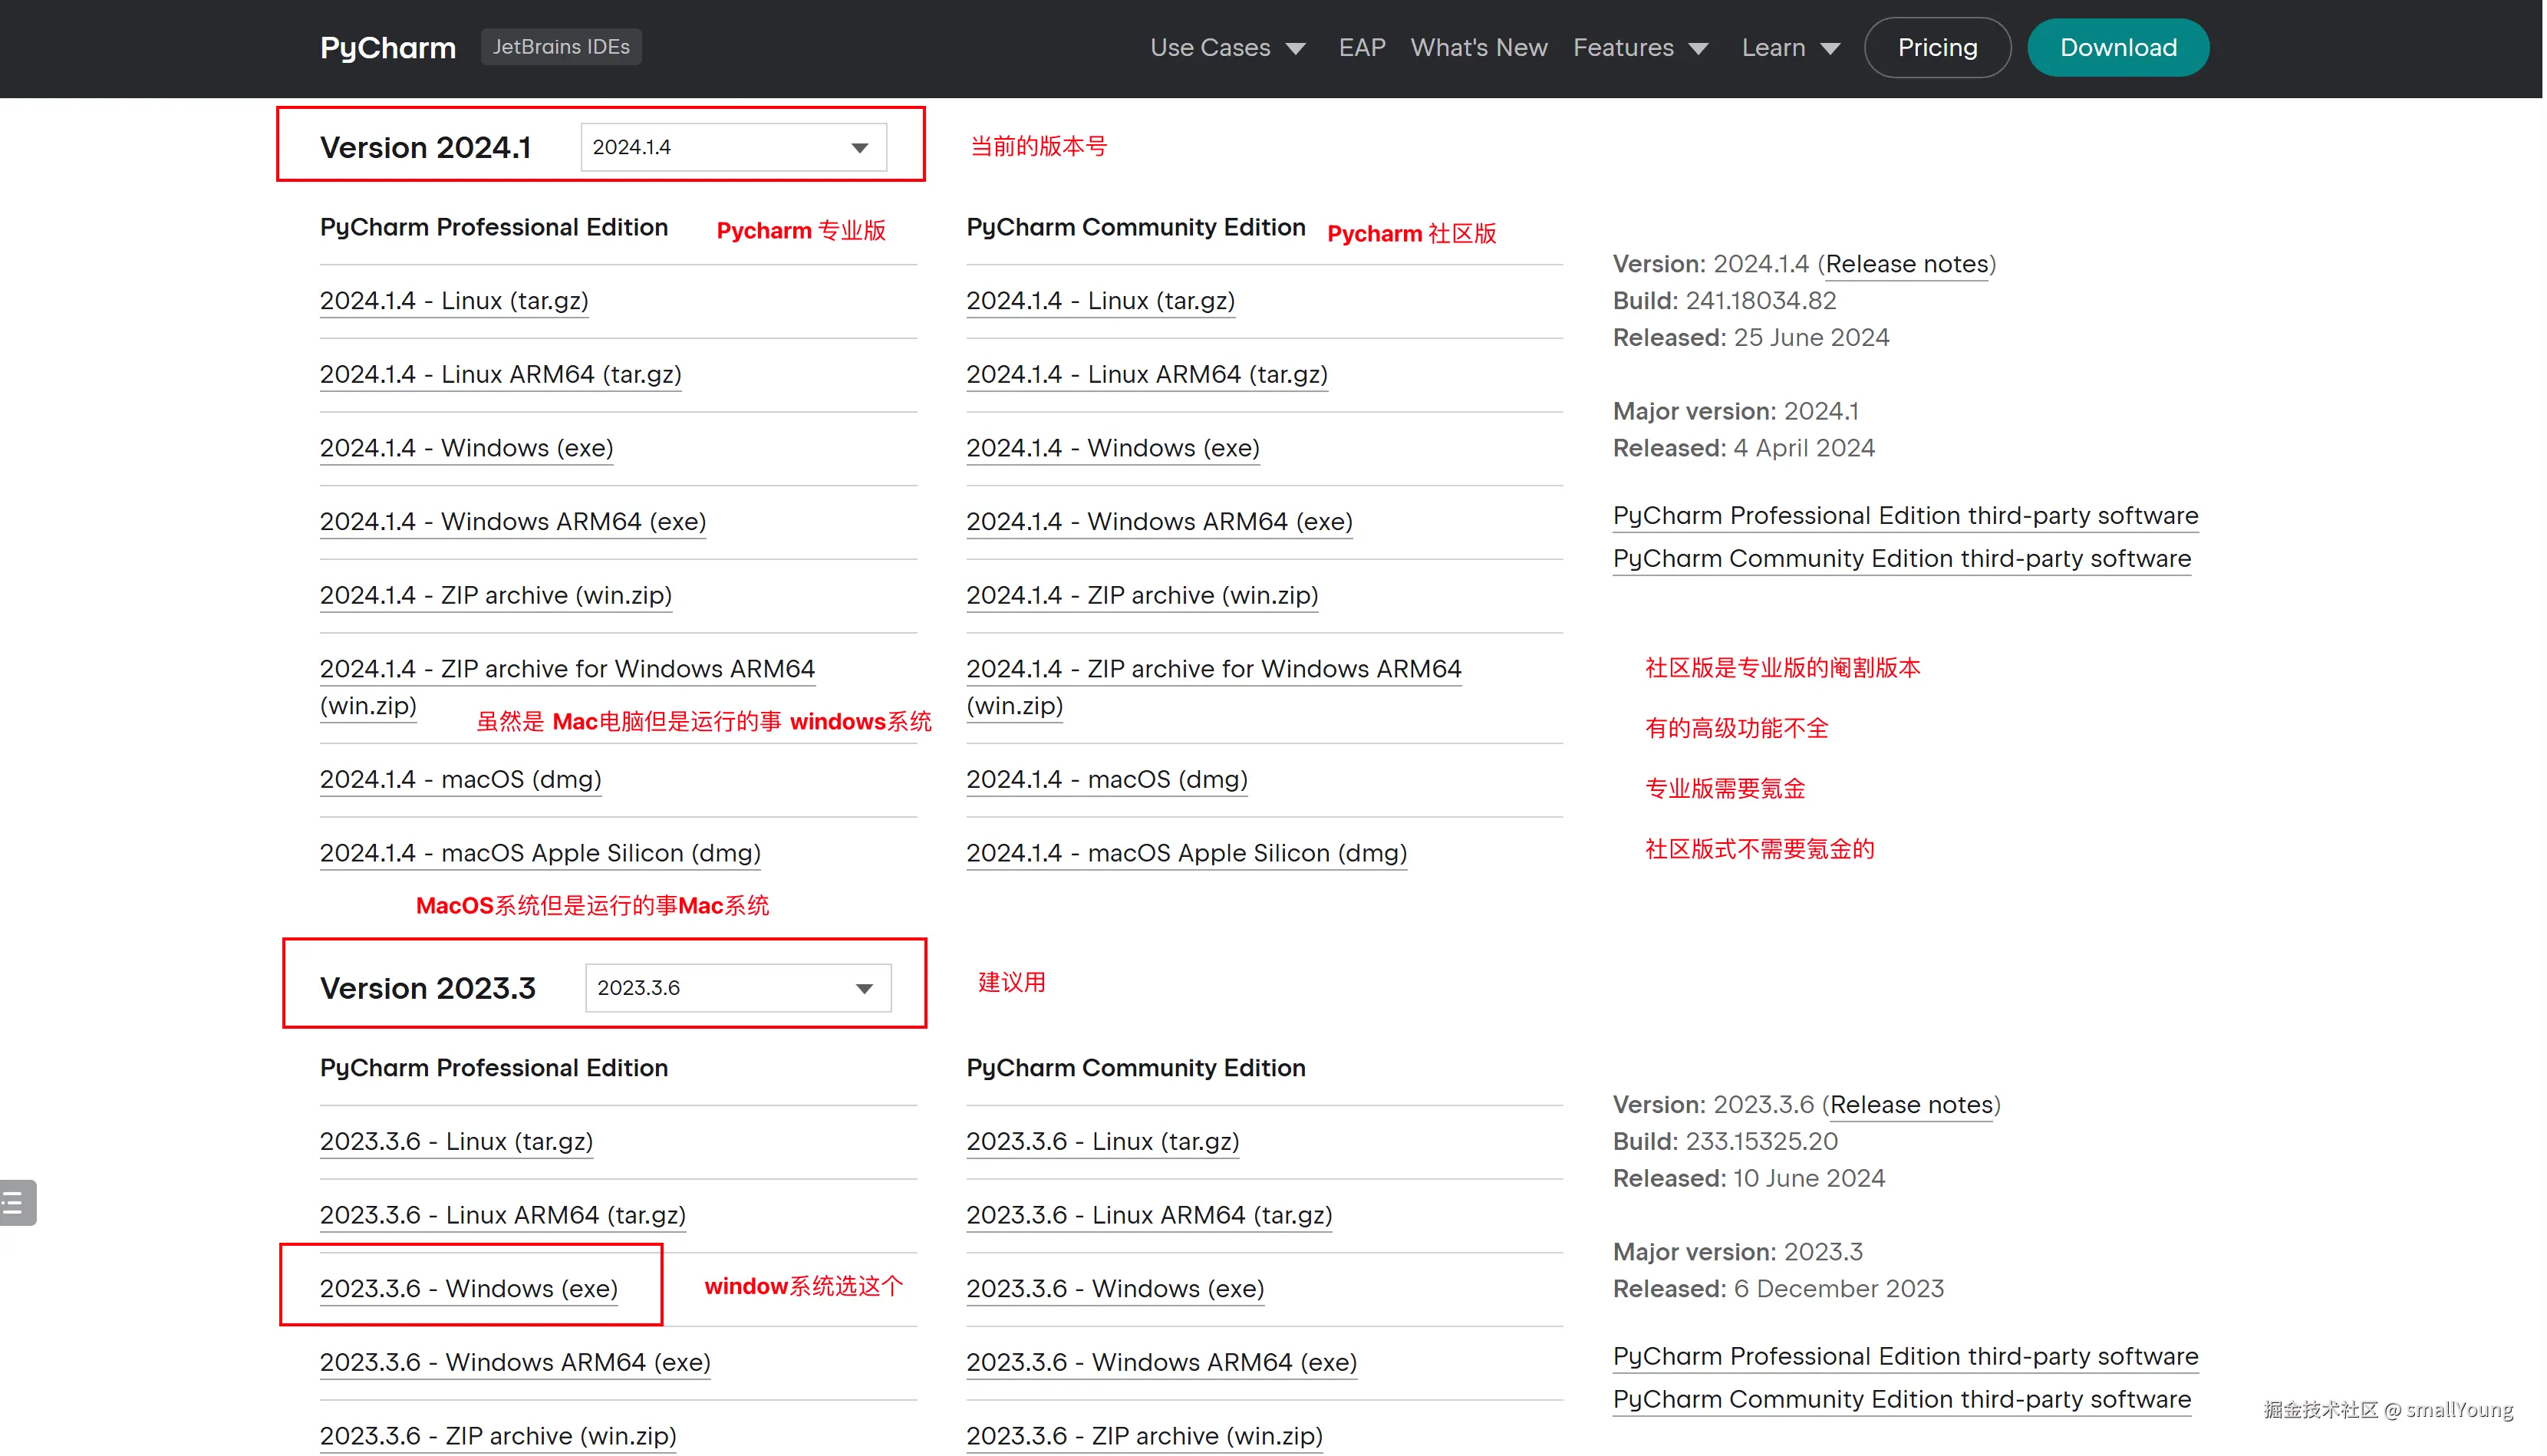
Task: Download Professional 2023.3.6 Windows (exe)
Action: [x=468, y=1288]
